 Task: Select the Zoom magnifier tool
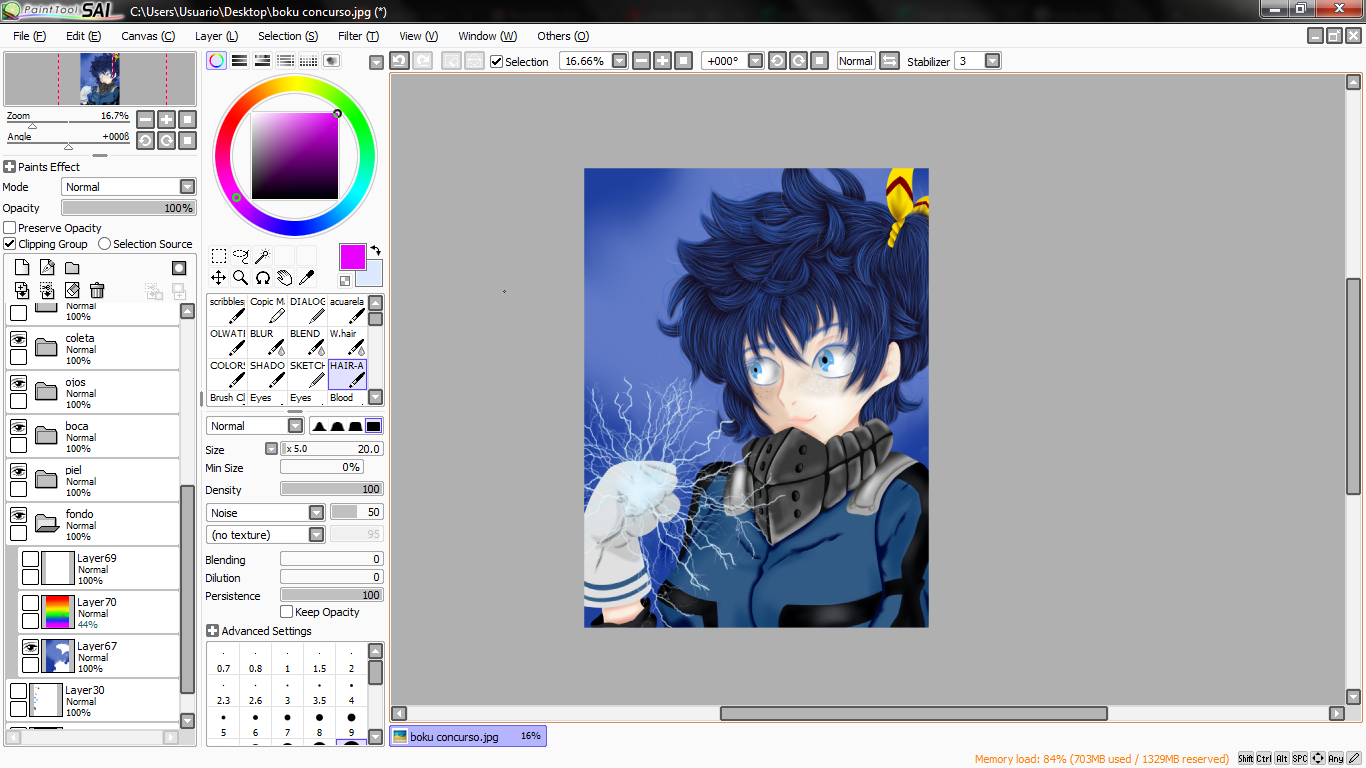pyautogui.click(x=241, y=278)
